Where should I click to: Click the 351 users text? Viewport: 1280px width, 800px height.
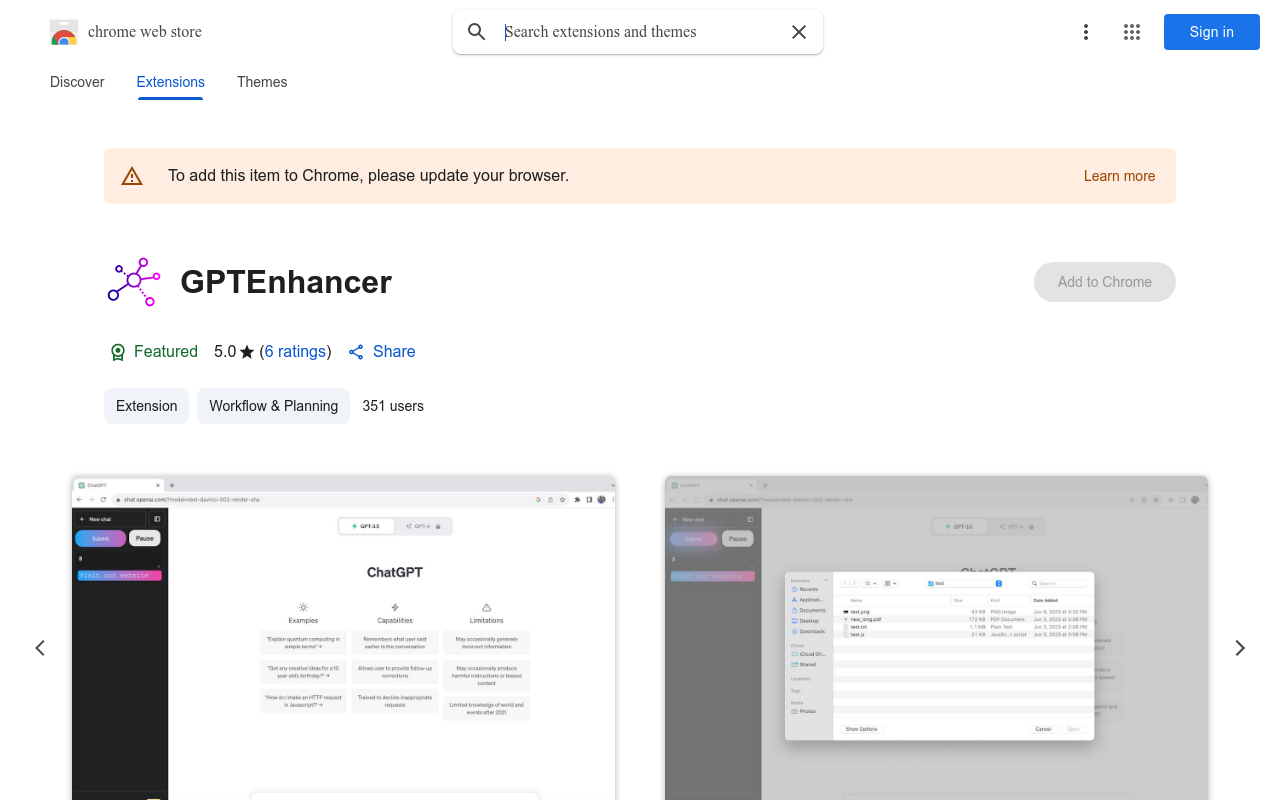point(393,406)
